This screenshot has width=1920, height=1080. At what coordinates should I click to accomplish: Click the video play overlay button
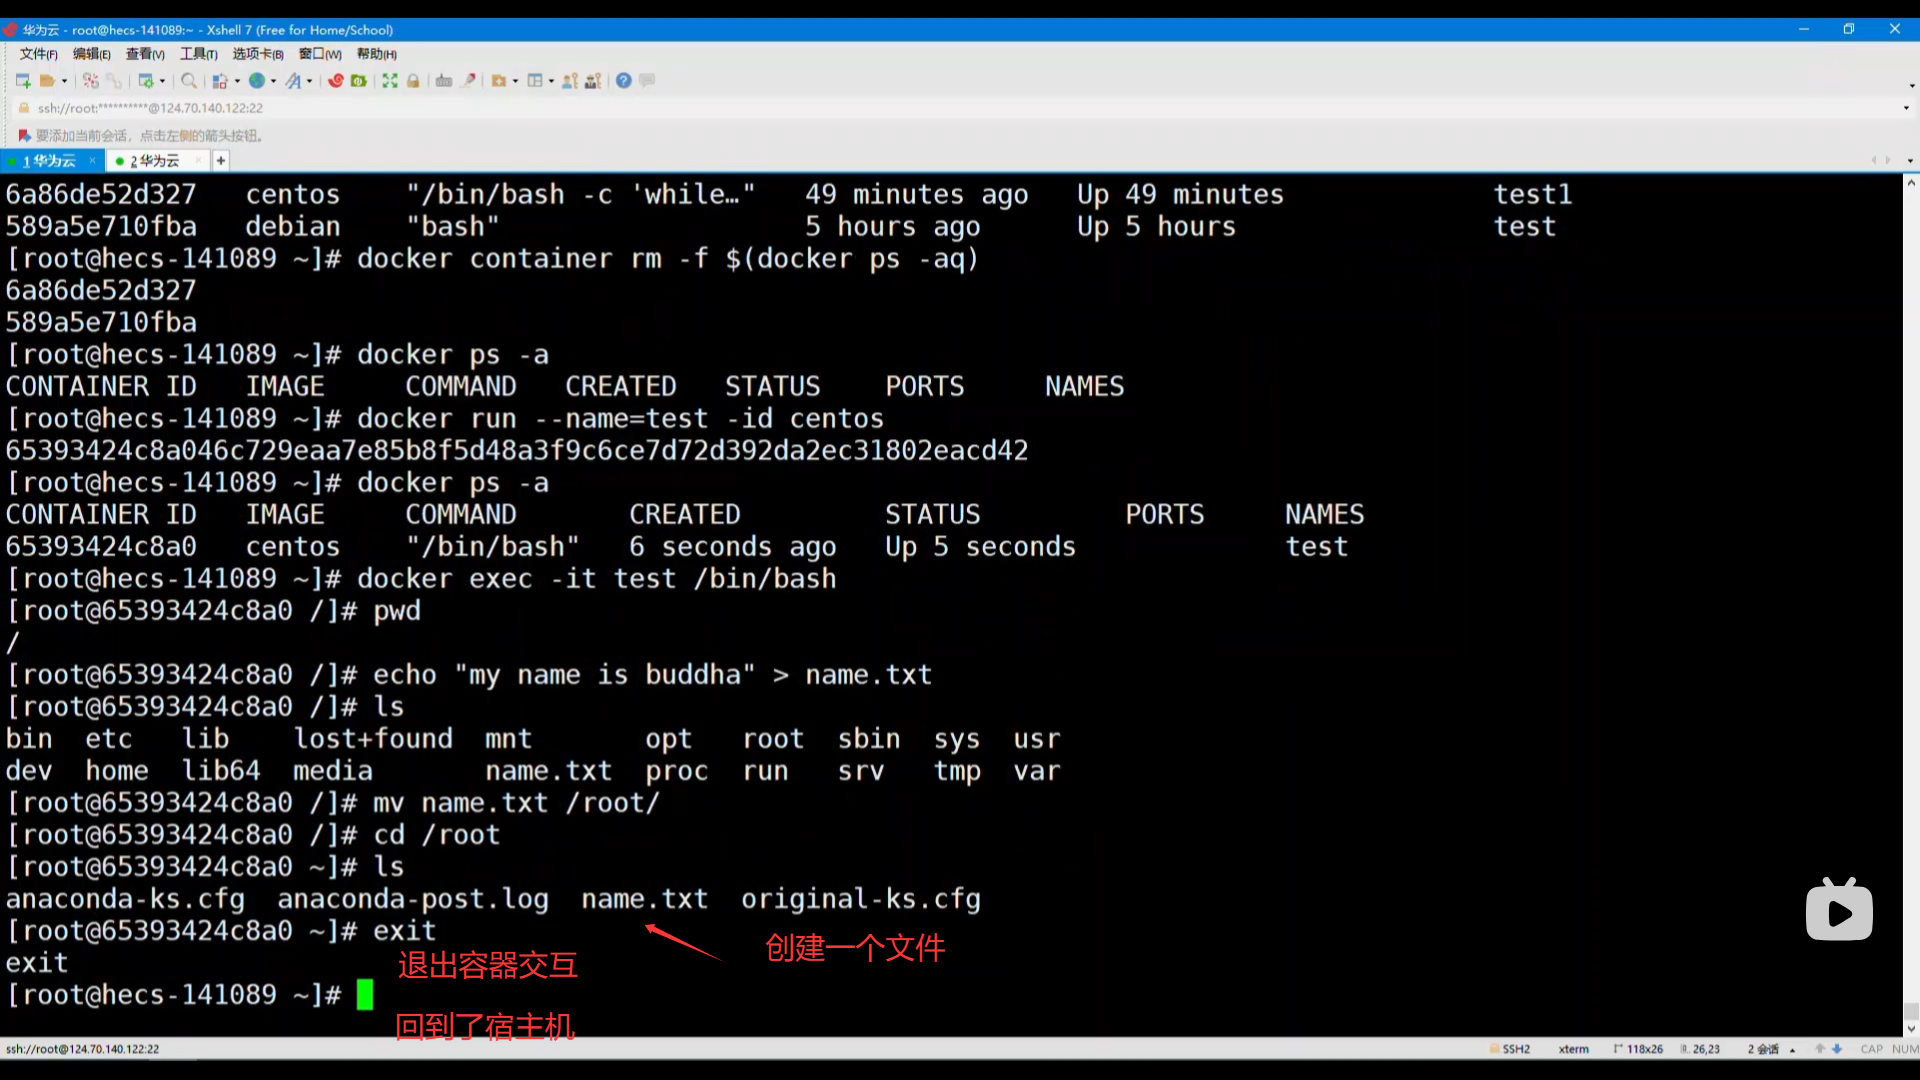(x=1838, y=911)
